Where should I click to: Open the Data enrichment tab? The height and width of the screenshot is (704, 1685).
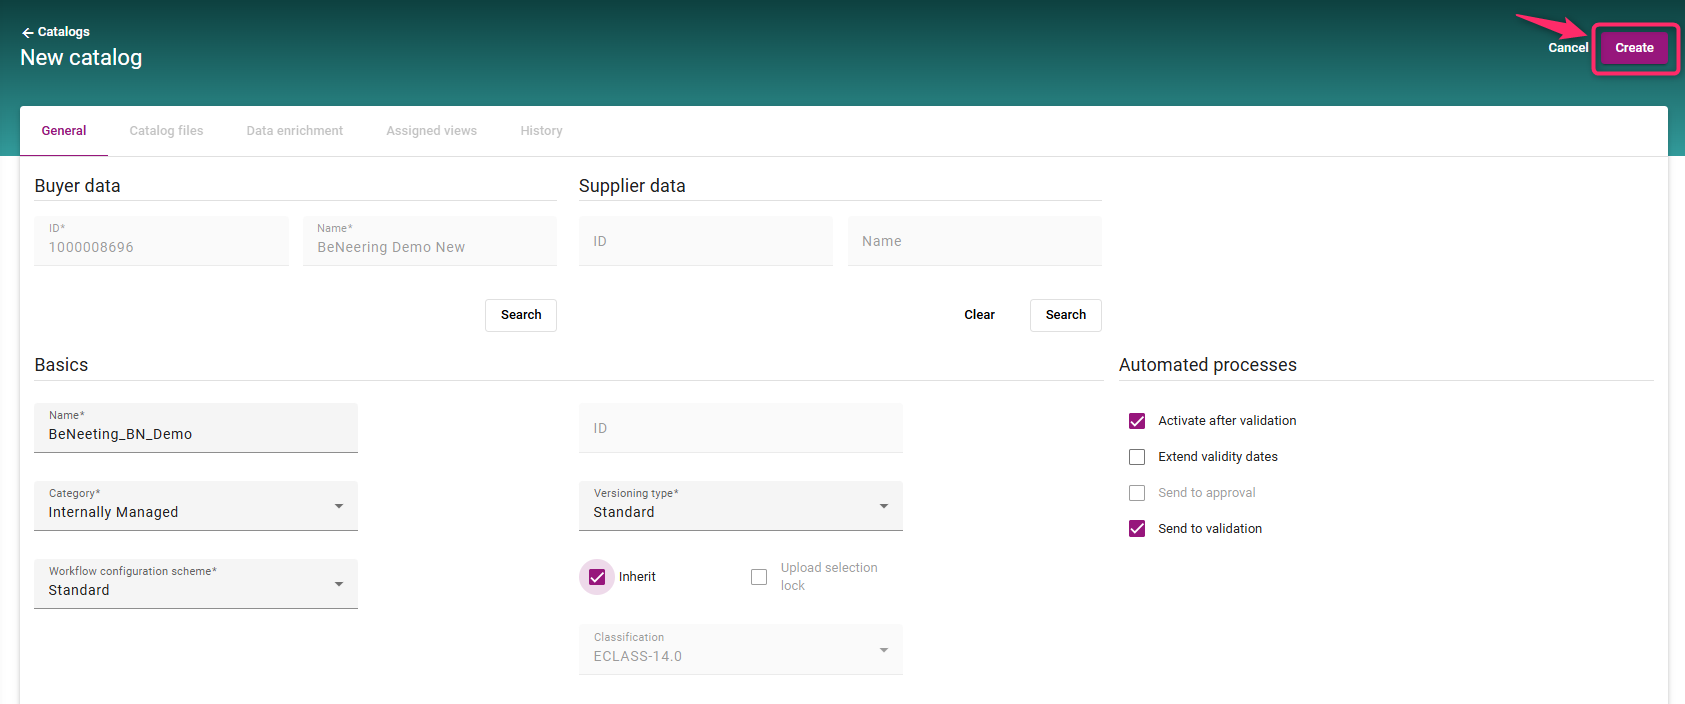[294, 131]
